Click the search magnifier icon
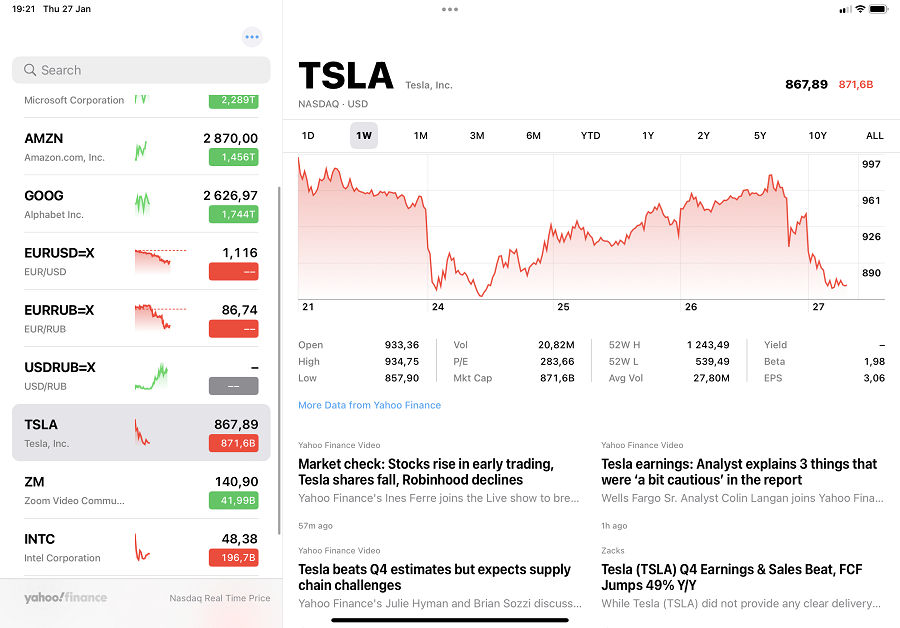 (x=30, y=70)
